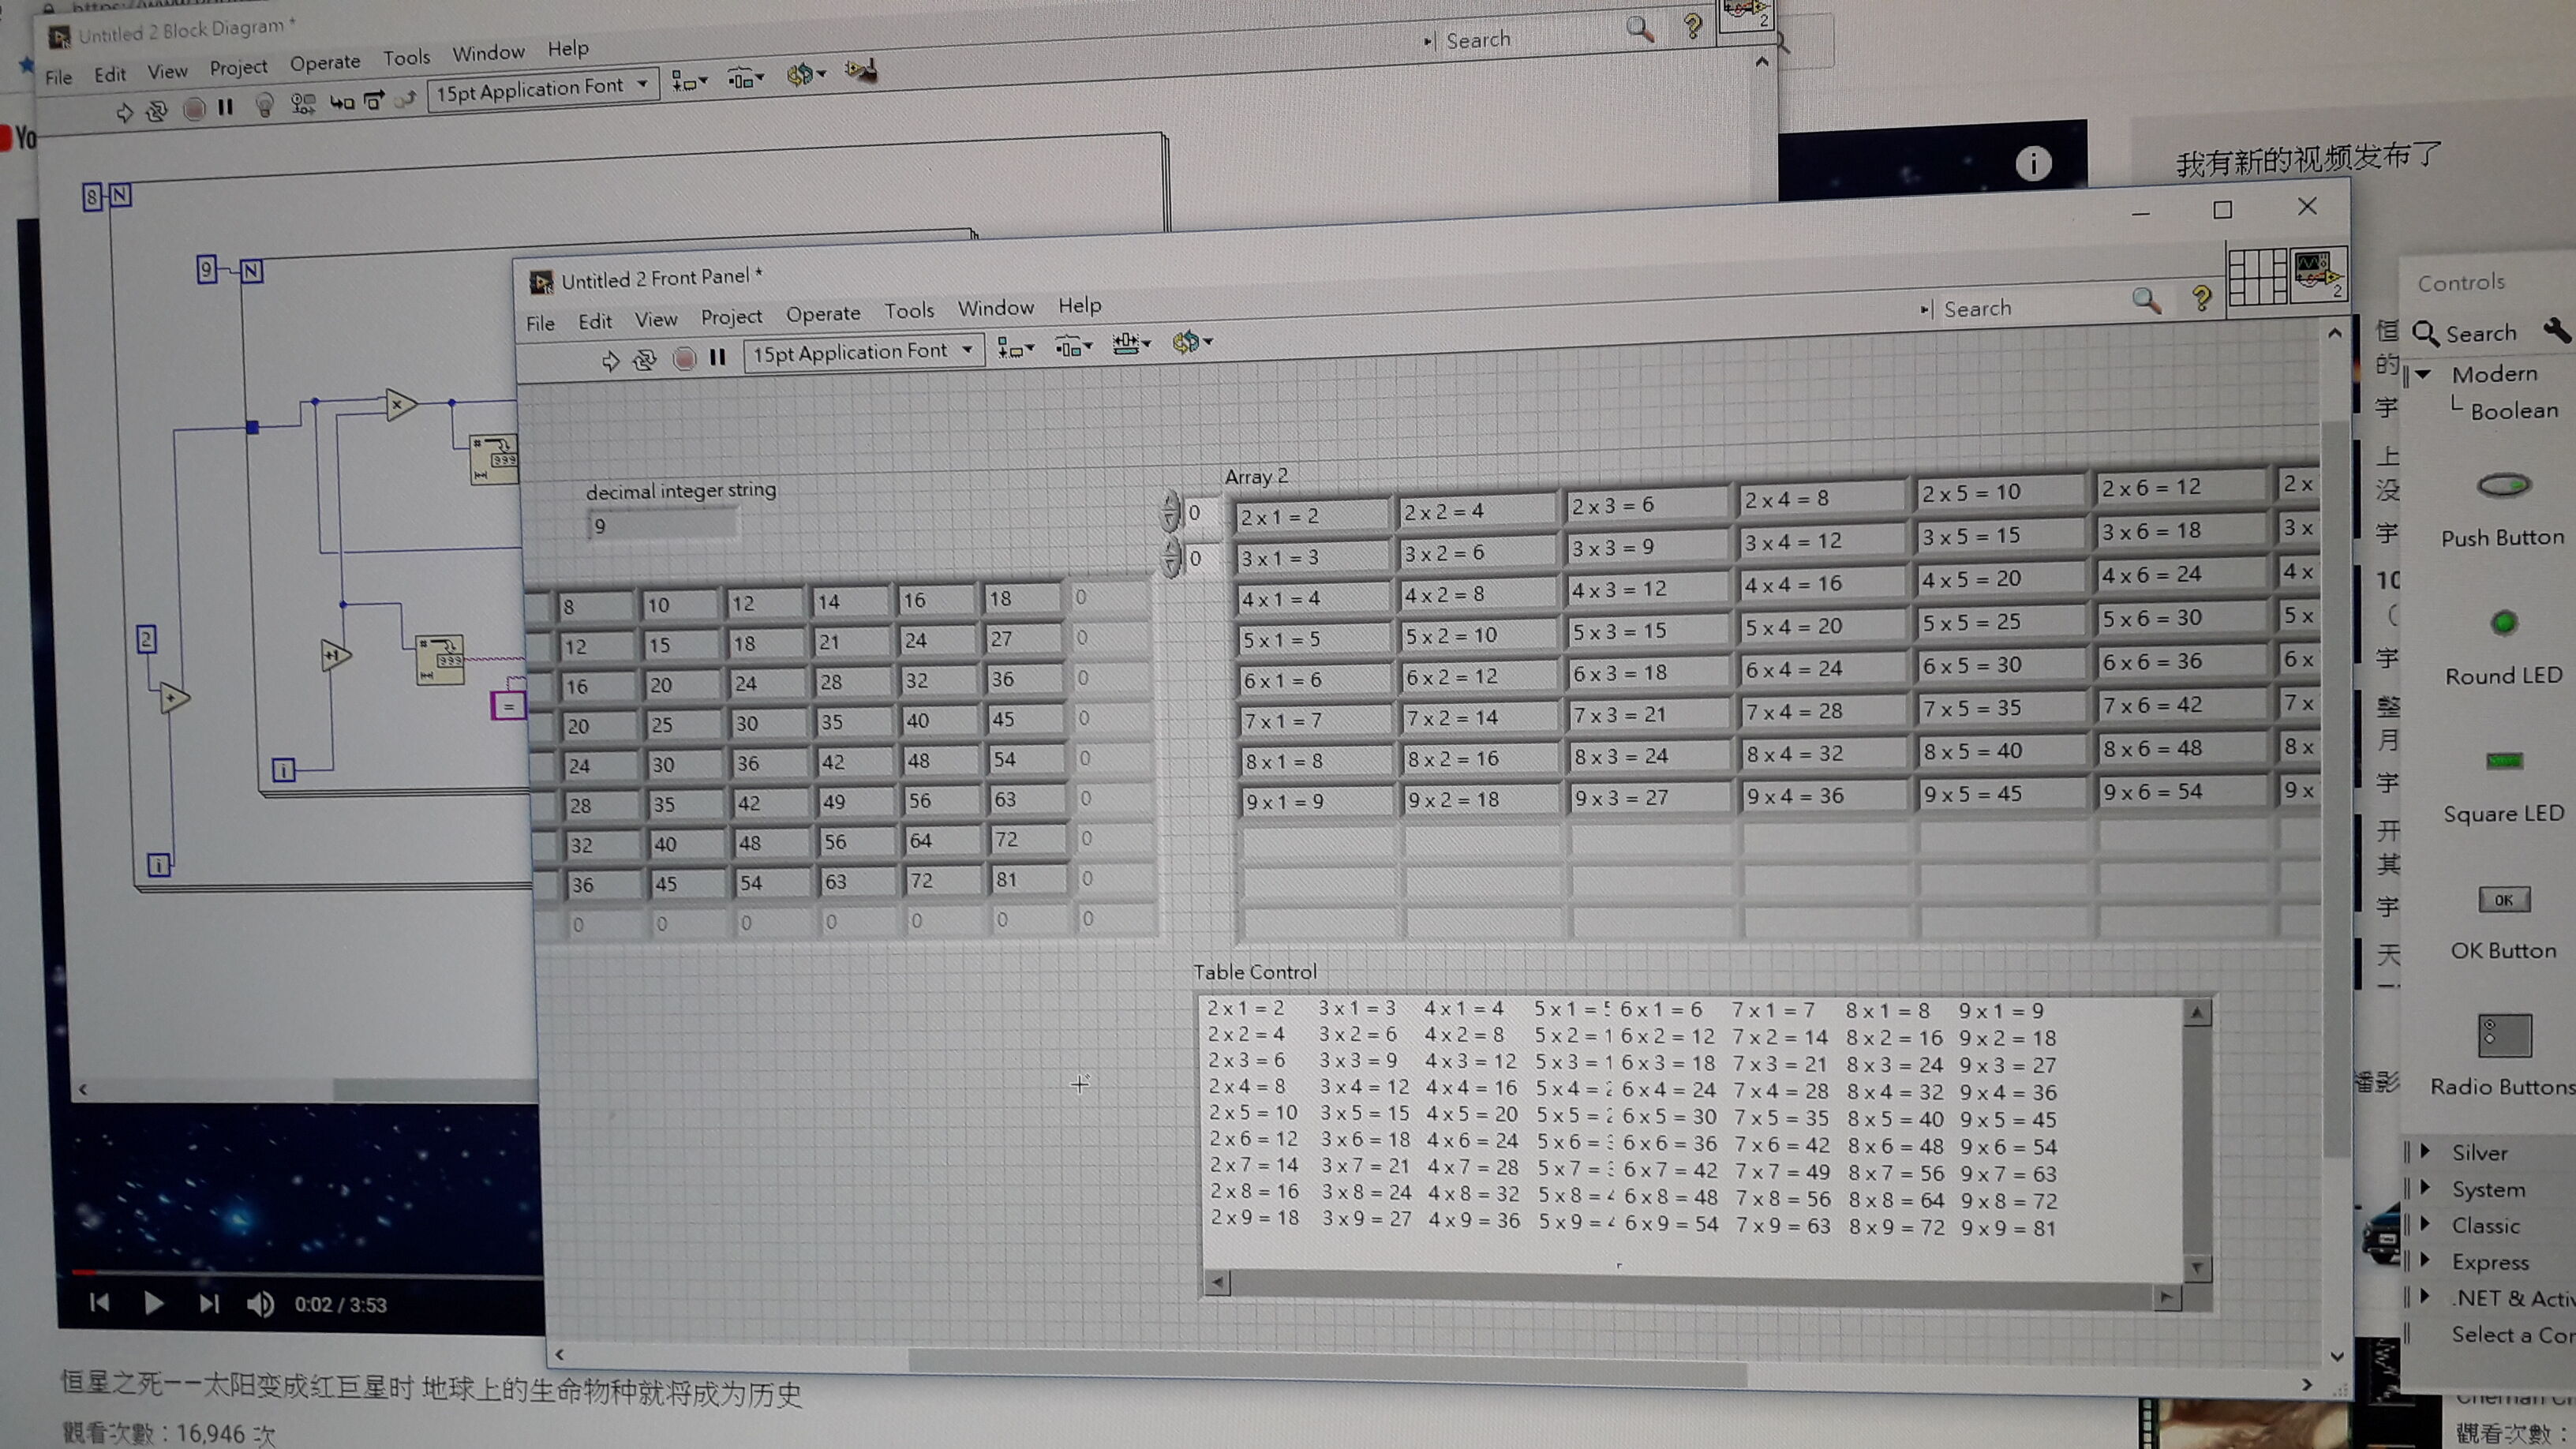Expand Silver category in Controls palette
2576x1449 pixels.
pyautogui.click(x=2425, y=1152)
